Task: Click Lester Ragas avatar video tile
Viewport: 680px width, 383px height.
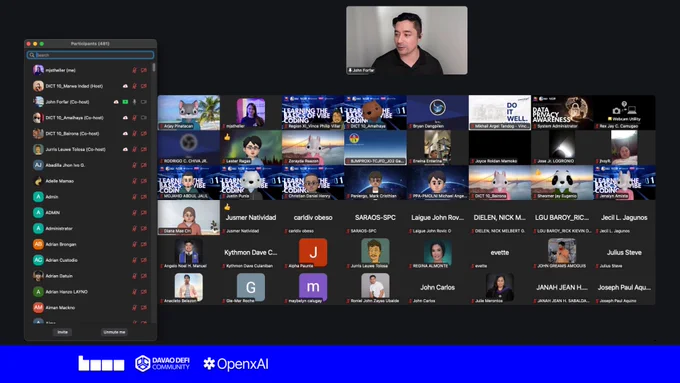Action: click(x=251, y=148)
